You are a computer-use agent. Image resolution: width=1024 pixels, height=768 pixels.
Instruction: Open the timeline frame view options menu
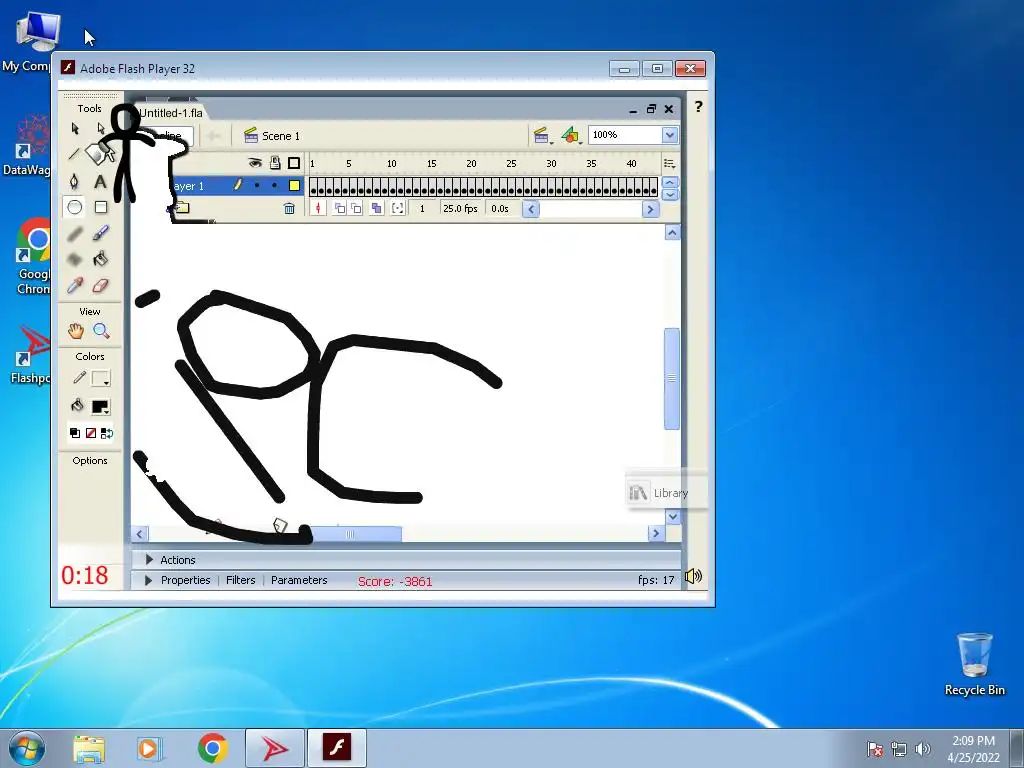669,163
